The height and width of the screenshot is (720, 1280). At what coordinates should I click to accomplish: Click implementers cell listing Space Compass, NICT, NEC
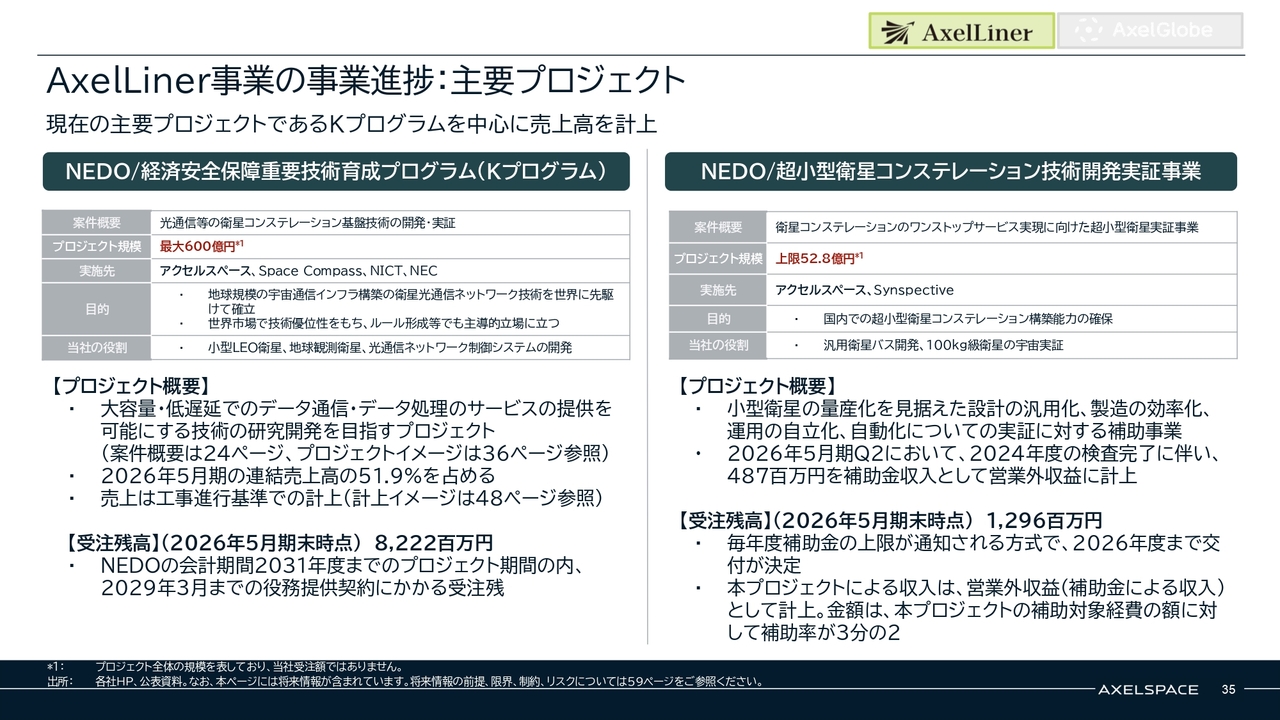pos(391,271)
